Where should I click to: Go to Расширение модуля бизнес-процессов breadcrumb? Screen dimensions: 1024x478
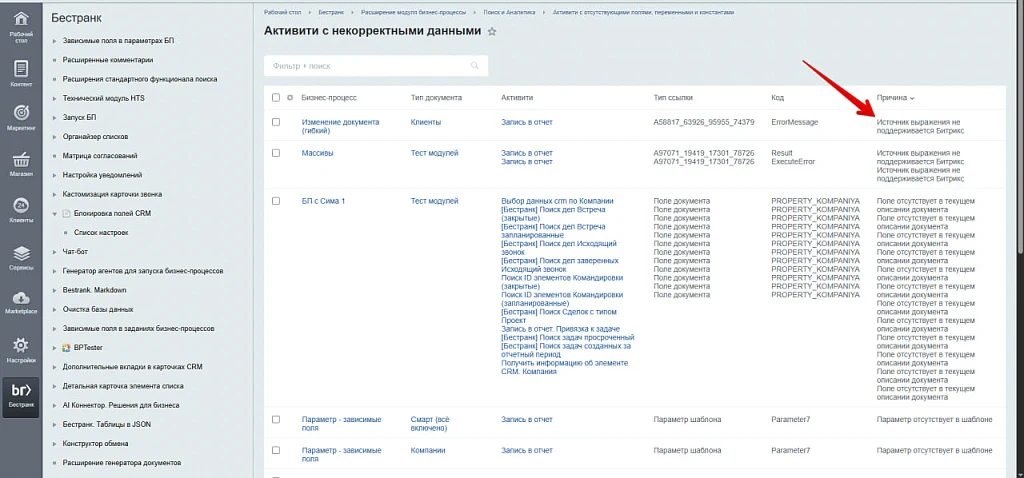pyautogui.click(x=414, y=12)
